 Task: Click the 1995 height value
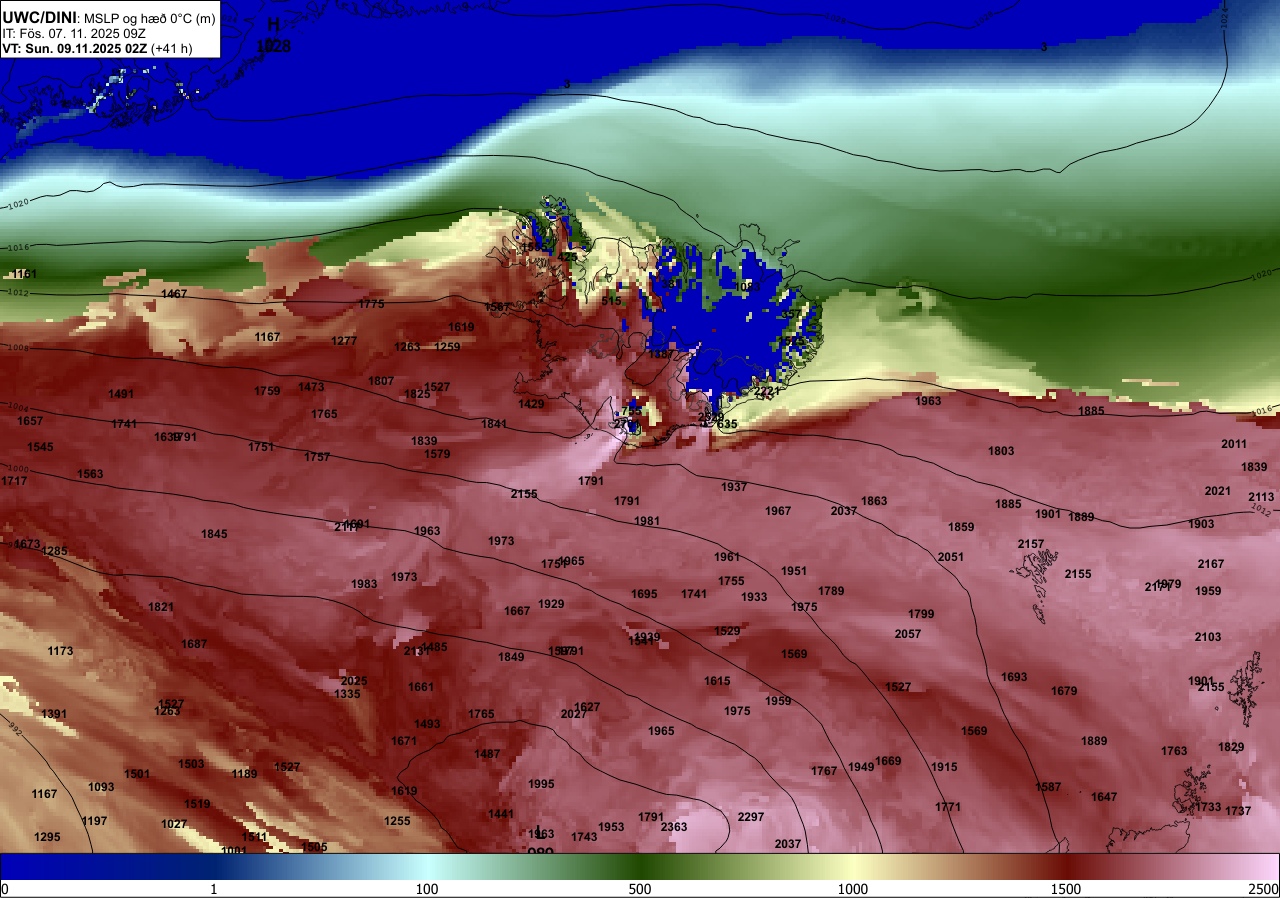[541, 784]
